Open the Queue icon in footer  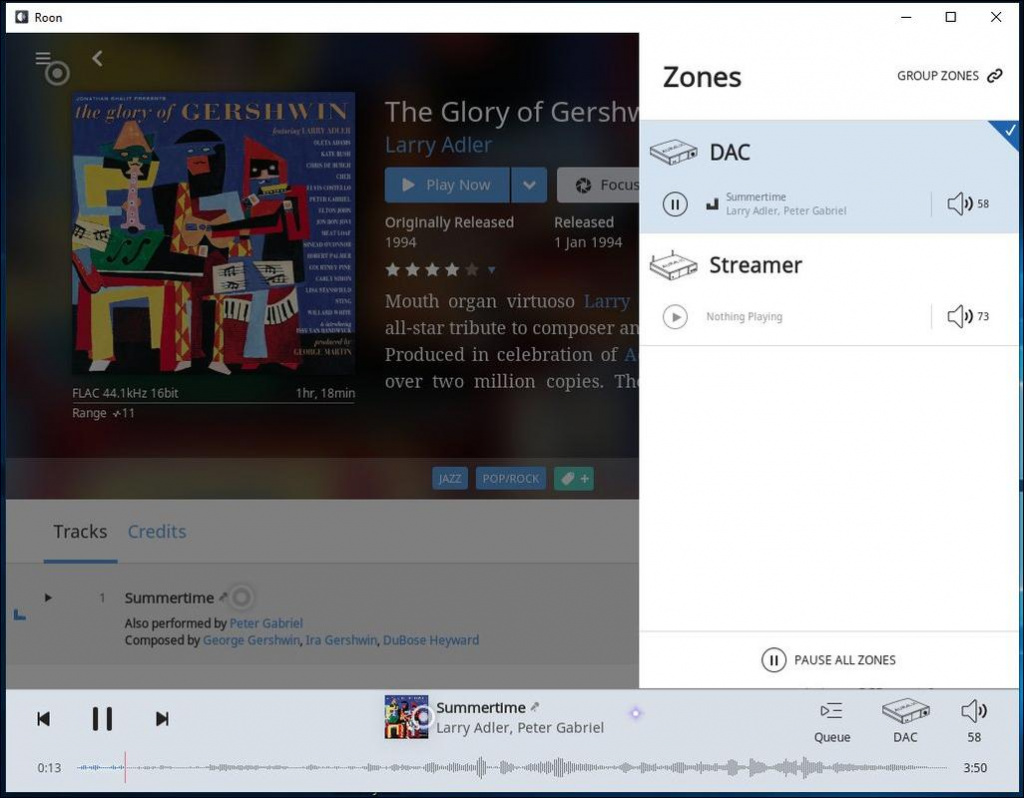click(831, 711)
